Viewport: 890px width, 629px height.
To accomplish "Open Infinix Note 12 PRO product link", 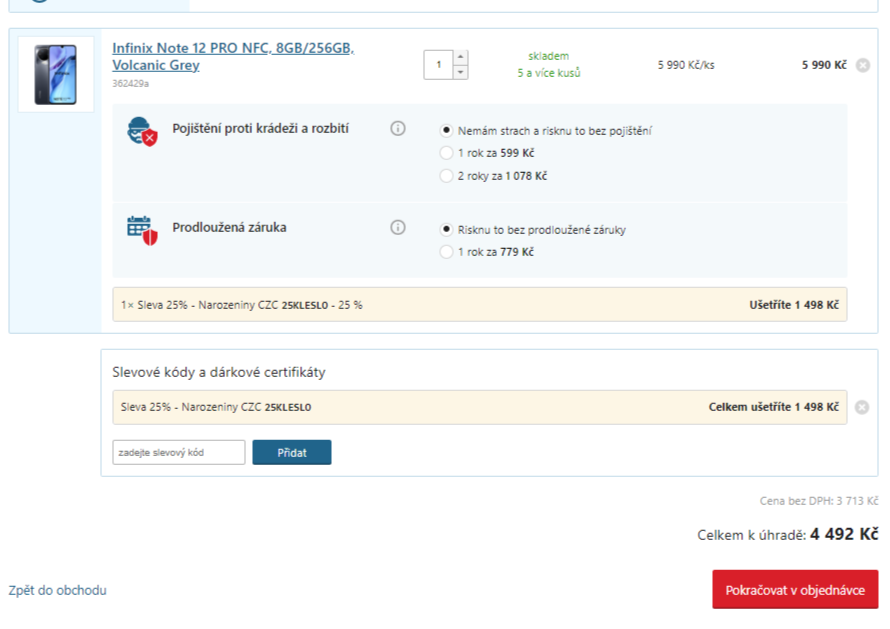I will [x=233, y=56].
